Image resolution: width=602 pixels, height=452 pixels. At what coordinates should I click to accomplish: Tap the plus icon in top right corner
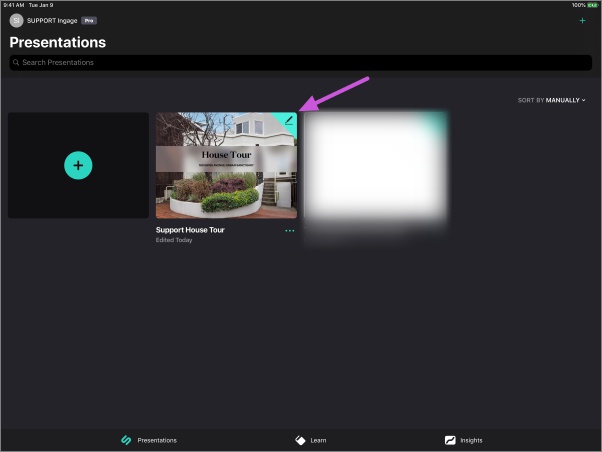(x=582, y=20)
